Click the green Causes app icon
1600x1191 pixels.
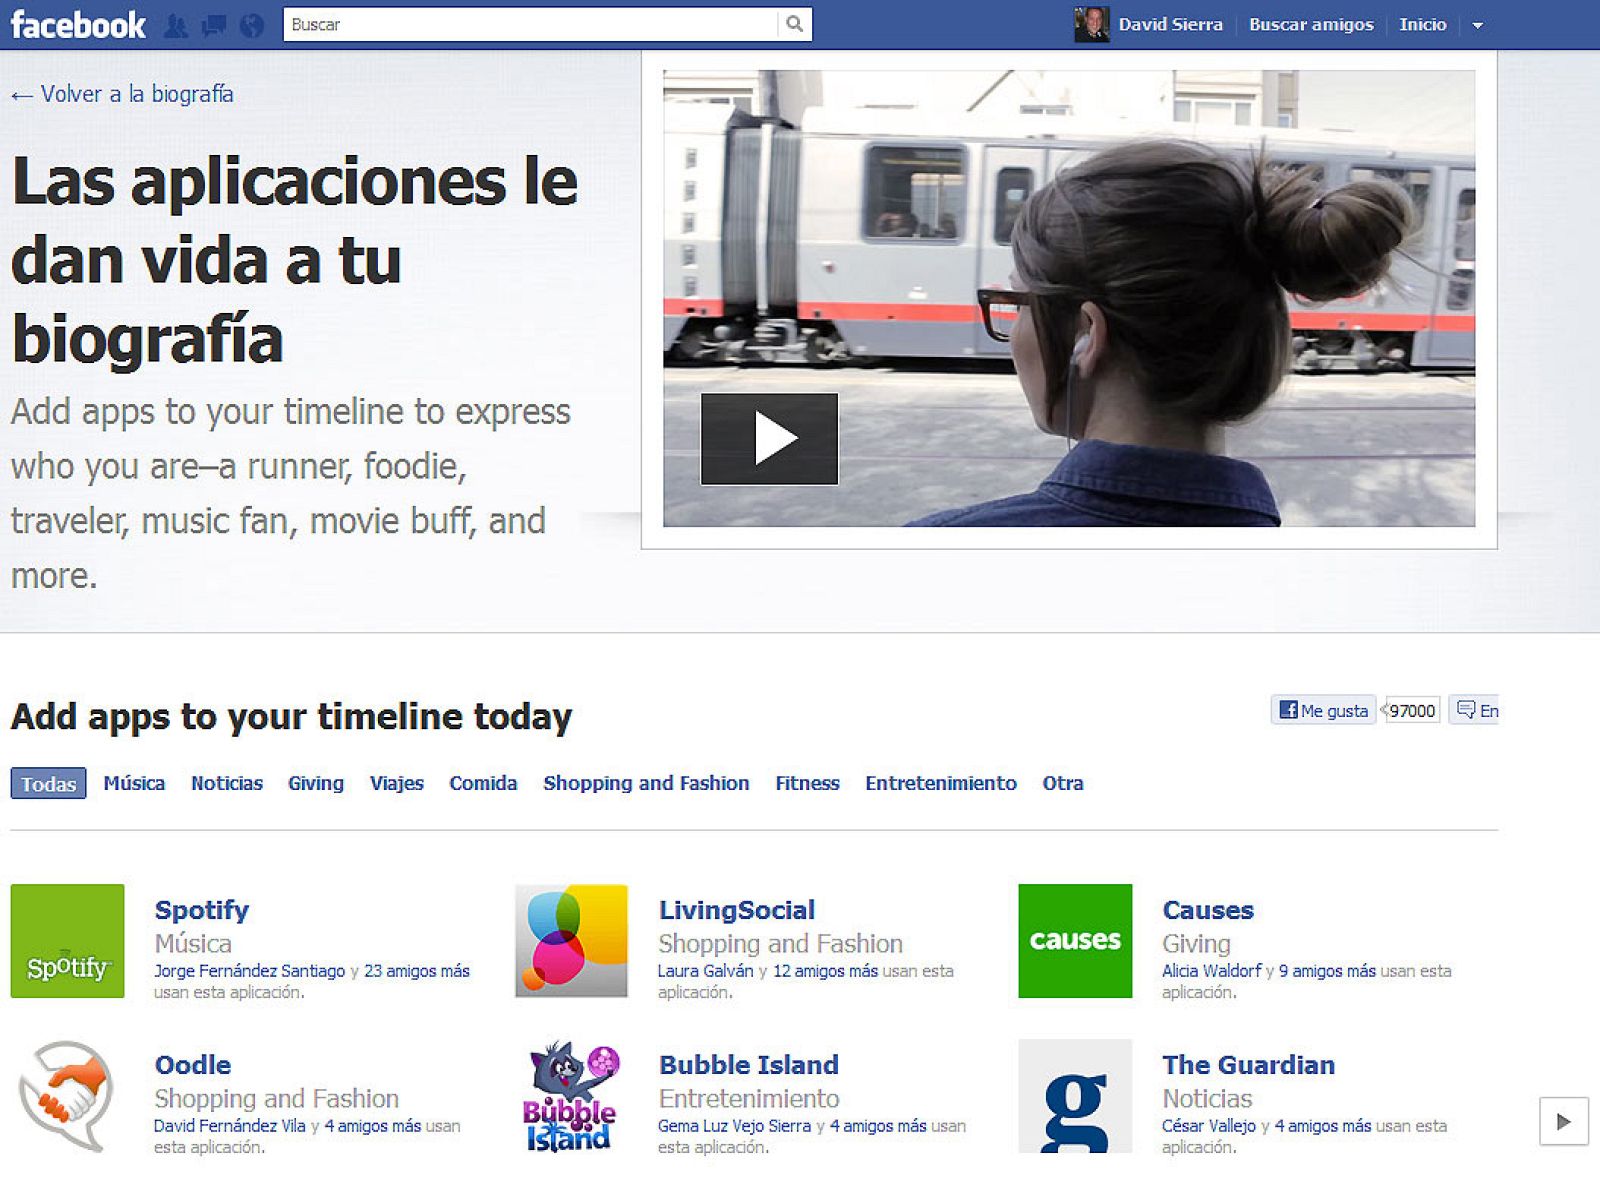pyautogui.click(x=1074, y=941)
